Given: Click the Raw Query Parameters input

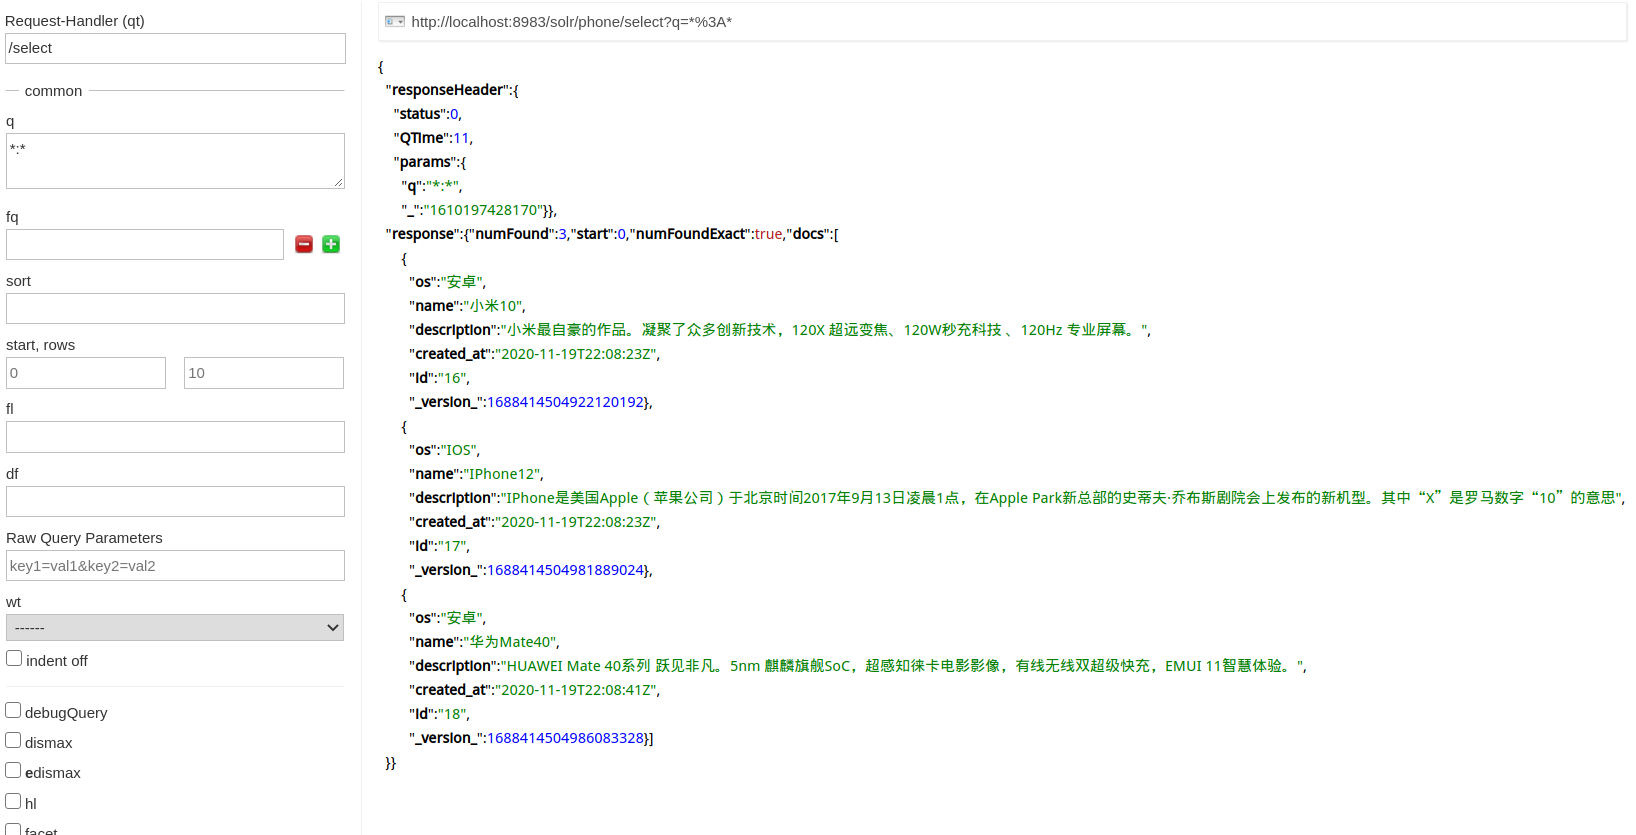Looking at the screenshot, I should click(x=175, y=565).
